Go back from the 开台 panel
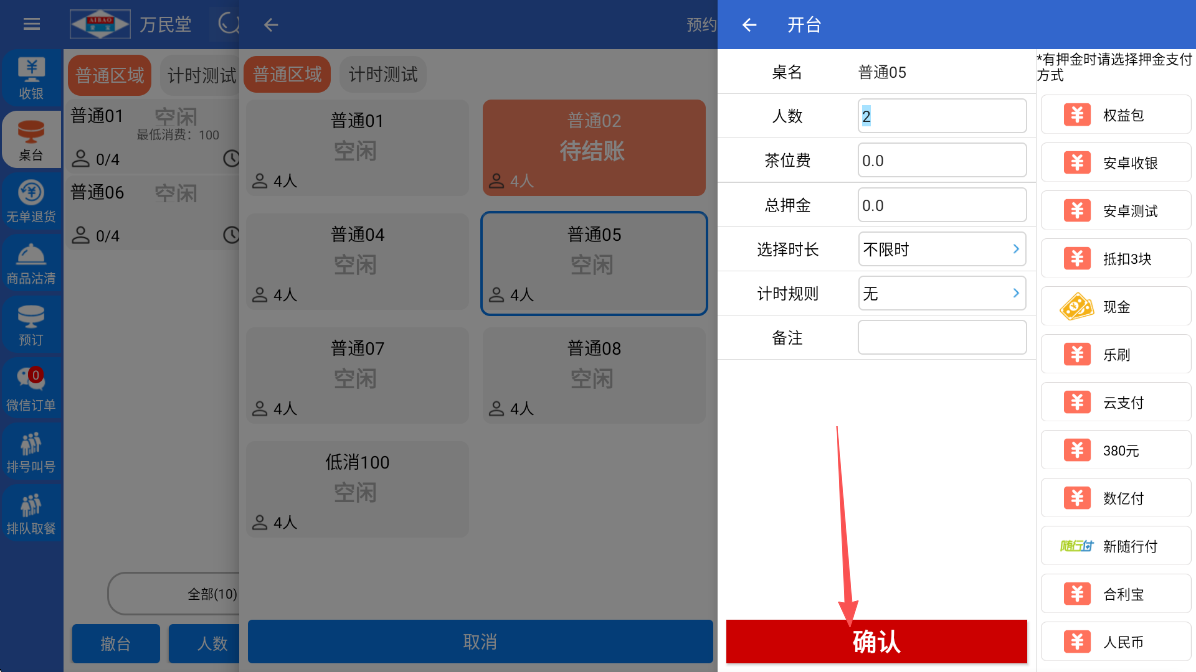The height and width of the screenshot is (672, 1196). [749, 25]
